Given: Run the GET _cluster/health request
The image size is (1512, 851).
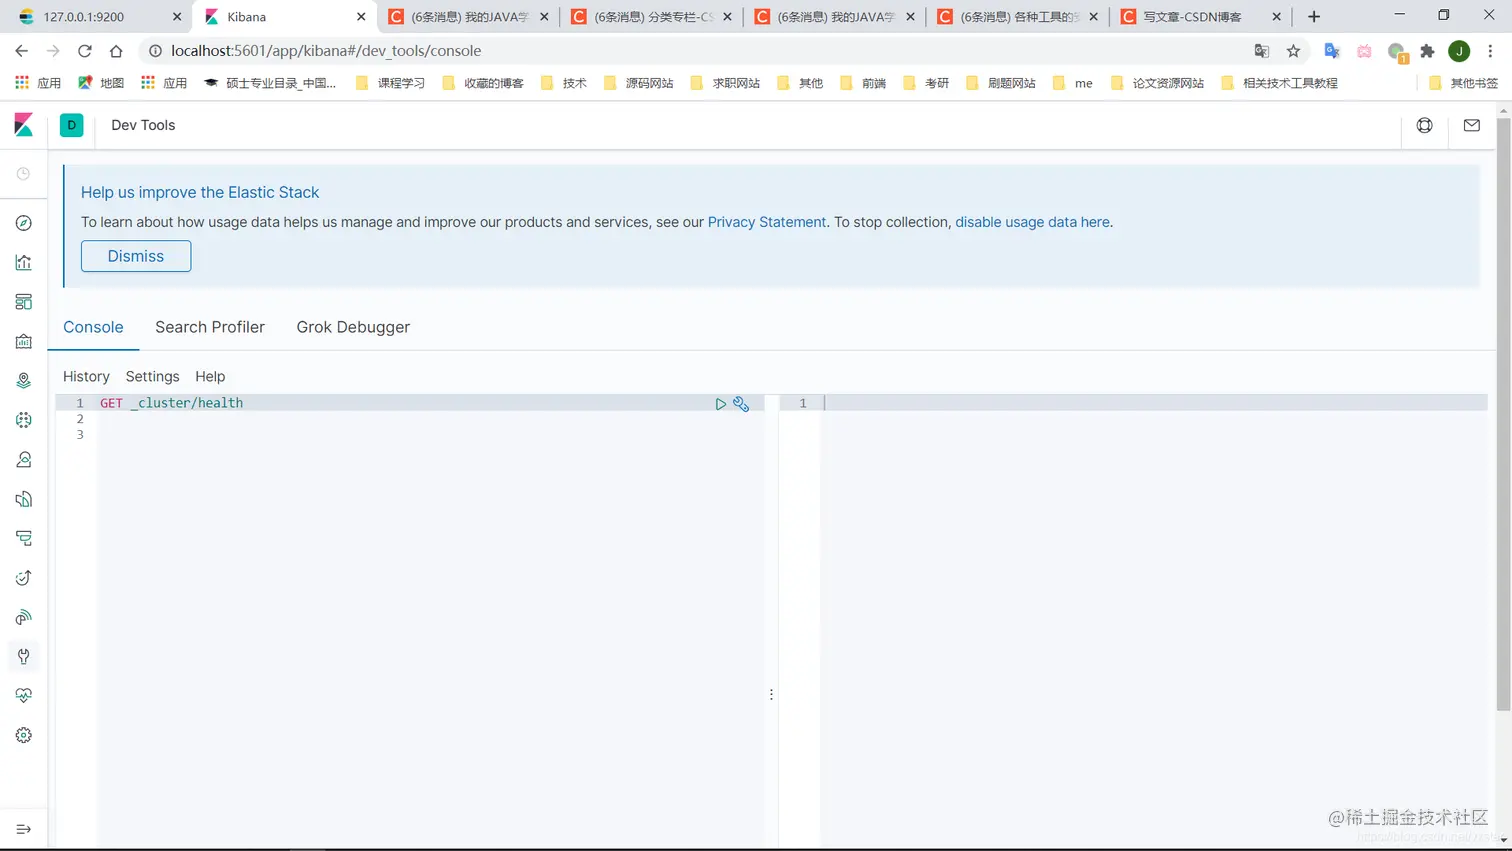Looking at the screenshot, I should click(x=720, y=404).
